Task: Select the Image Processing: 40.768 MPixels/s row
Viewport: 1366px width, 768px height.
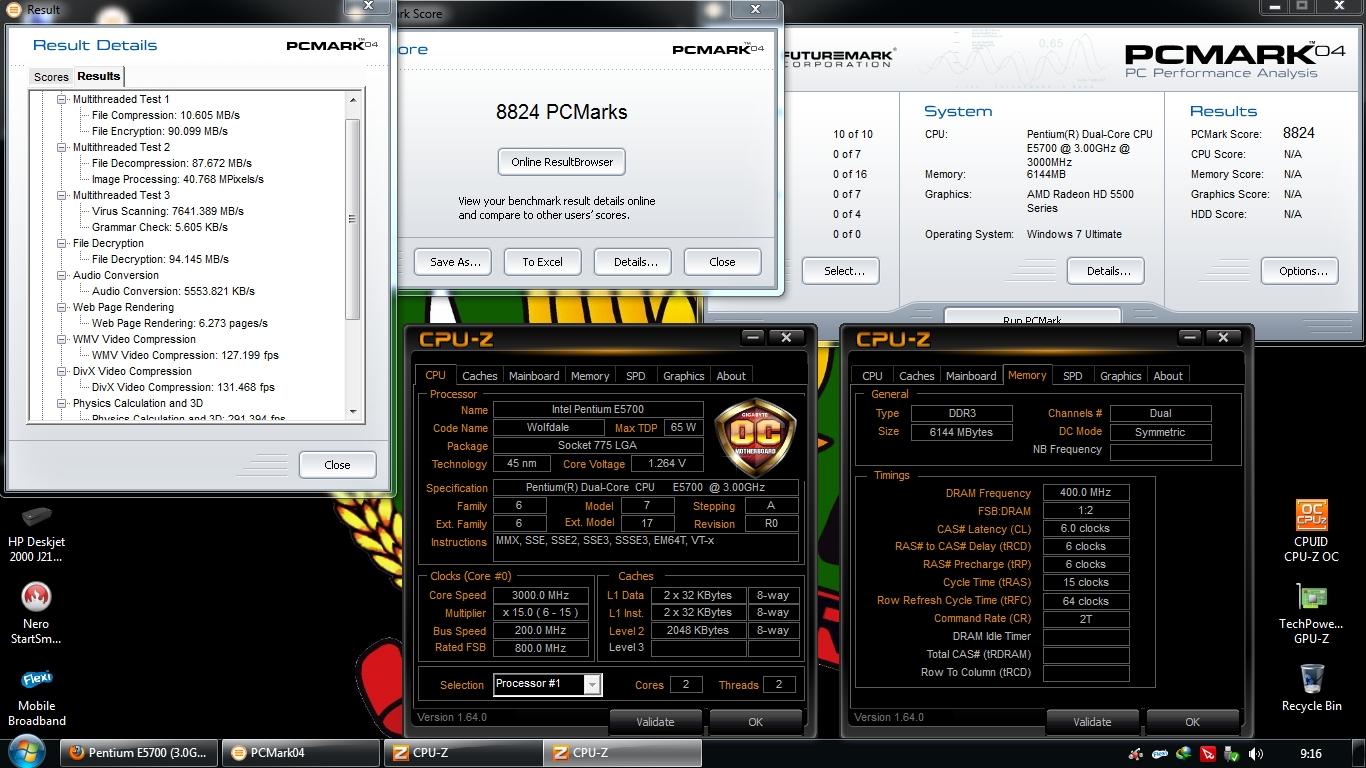Action: coord(177,179)
